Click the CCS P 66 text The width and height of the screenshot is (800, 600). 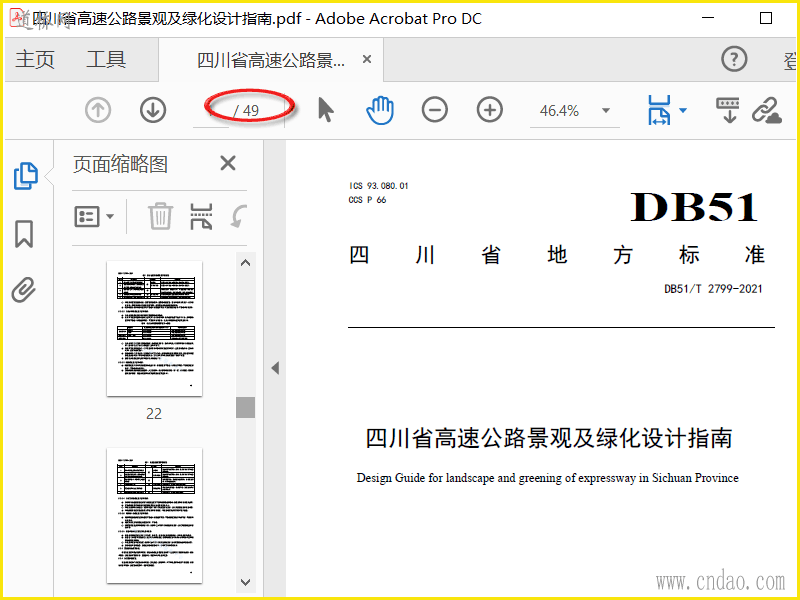pos(367,200)
